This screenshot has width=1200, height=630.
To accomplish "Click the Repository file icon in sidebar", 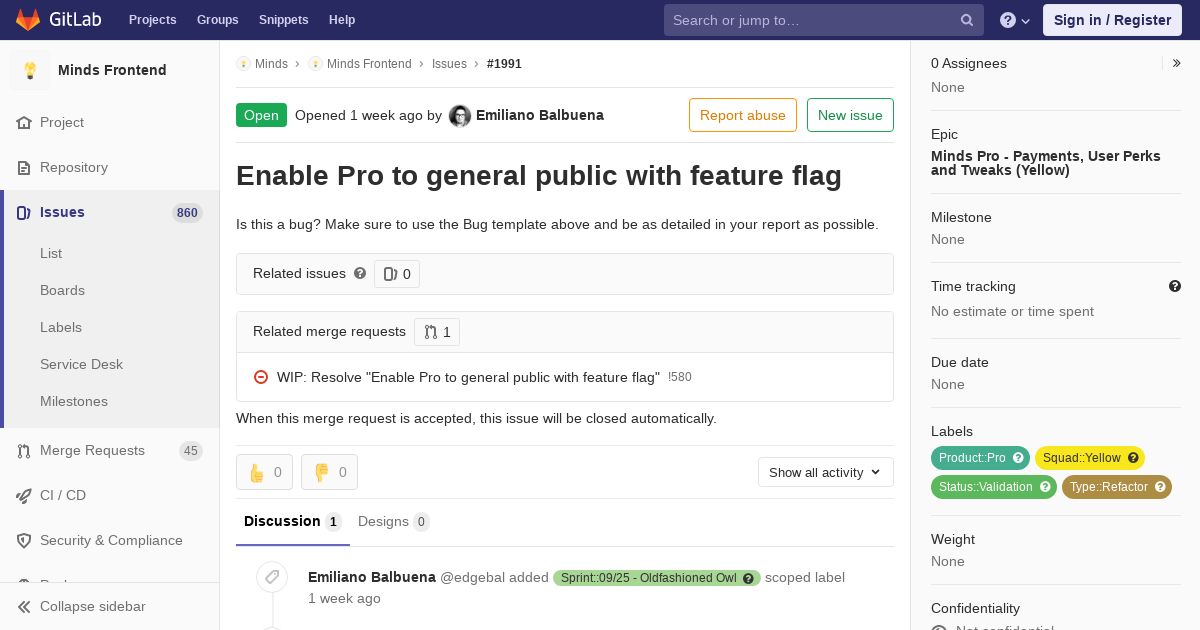I will (24, 167).
